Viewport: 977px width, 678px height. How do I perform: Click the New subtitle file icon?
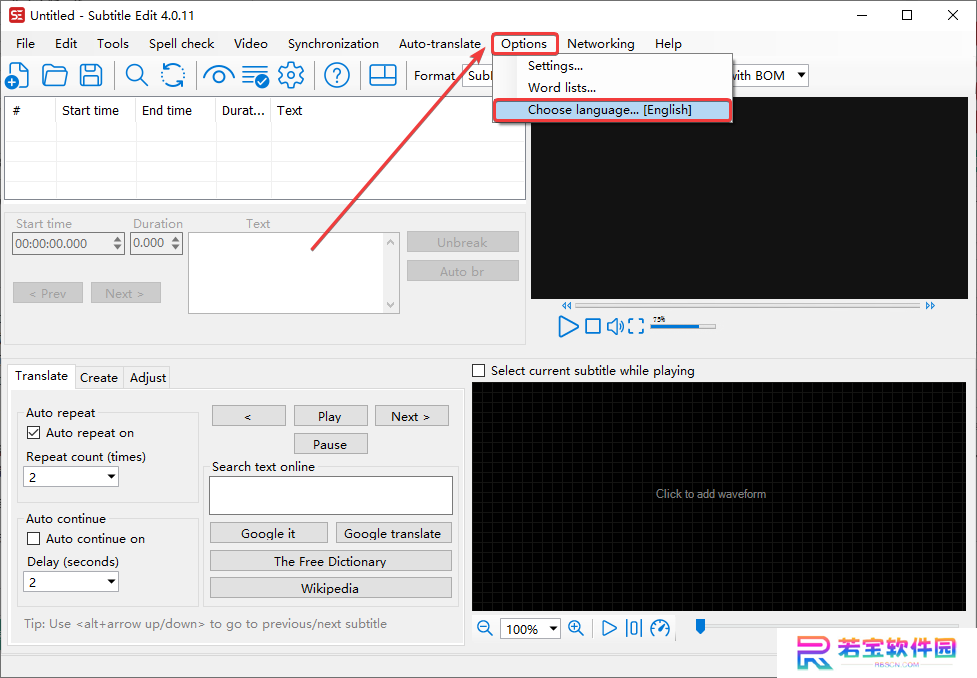(17, 75)
